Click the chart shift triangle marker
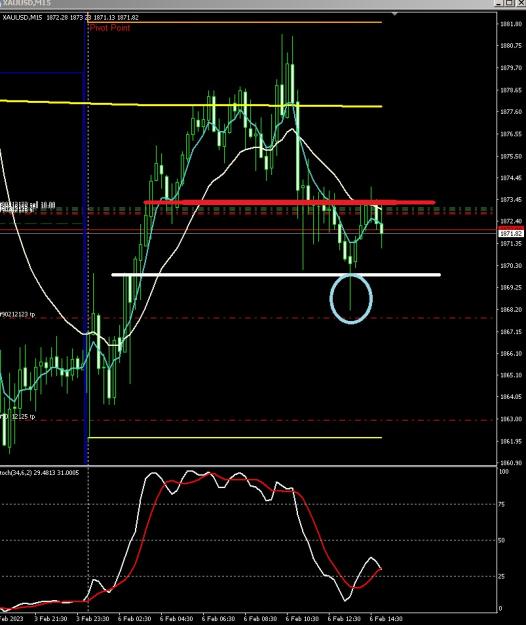Viewport: 526px width, 625px height. click(x=394, y=14)
